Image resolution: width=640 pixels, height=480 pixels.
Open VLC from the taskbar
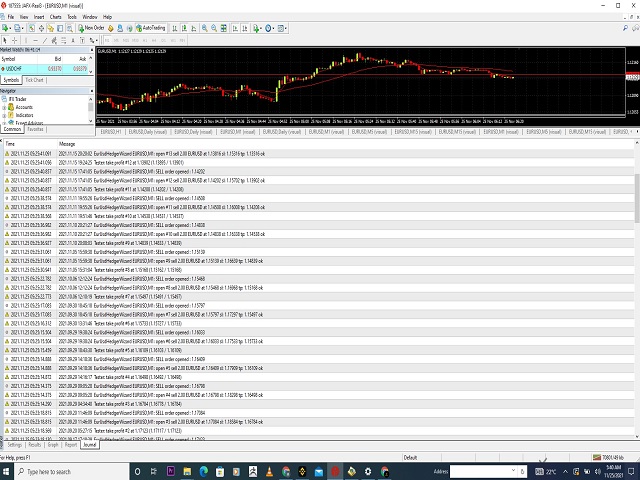[269, 471]
